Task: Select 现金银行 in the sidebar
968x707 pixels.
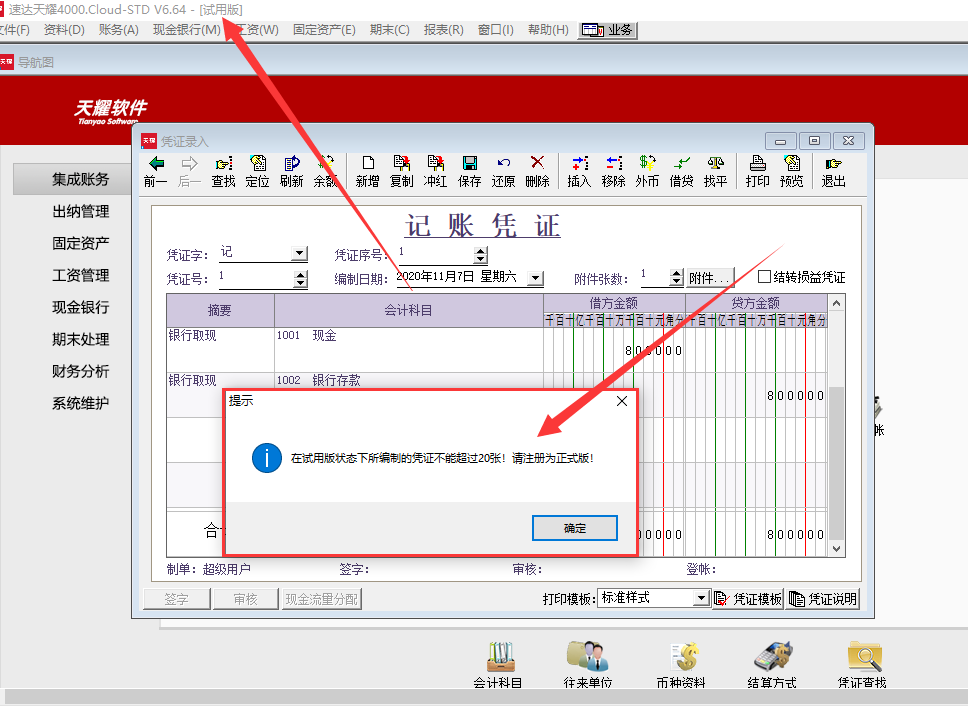Action: tap(80, 307)
